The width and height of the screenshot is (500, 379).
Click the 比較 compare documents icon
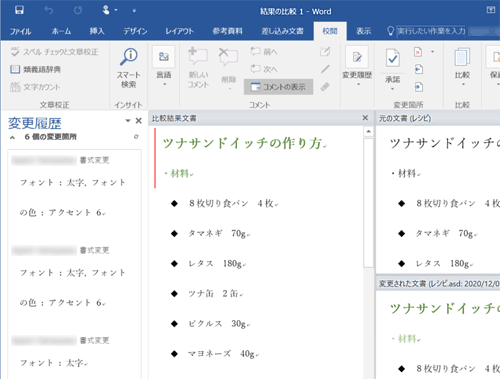462,58
